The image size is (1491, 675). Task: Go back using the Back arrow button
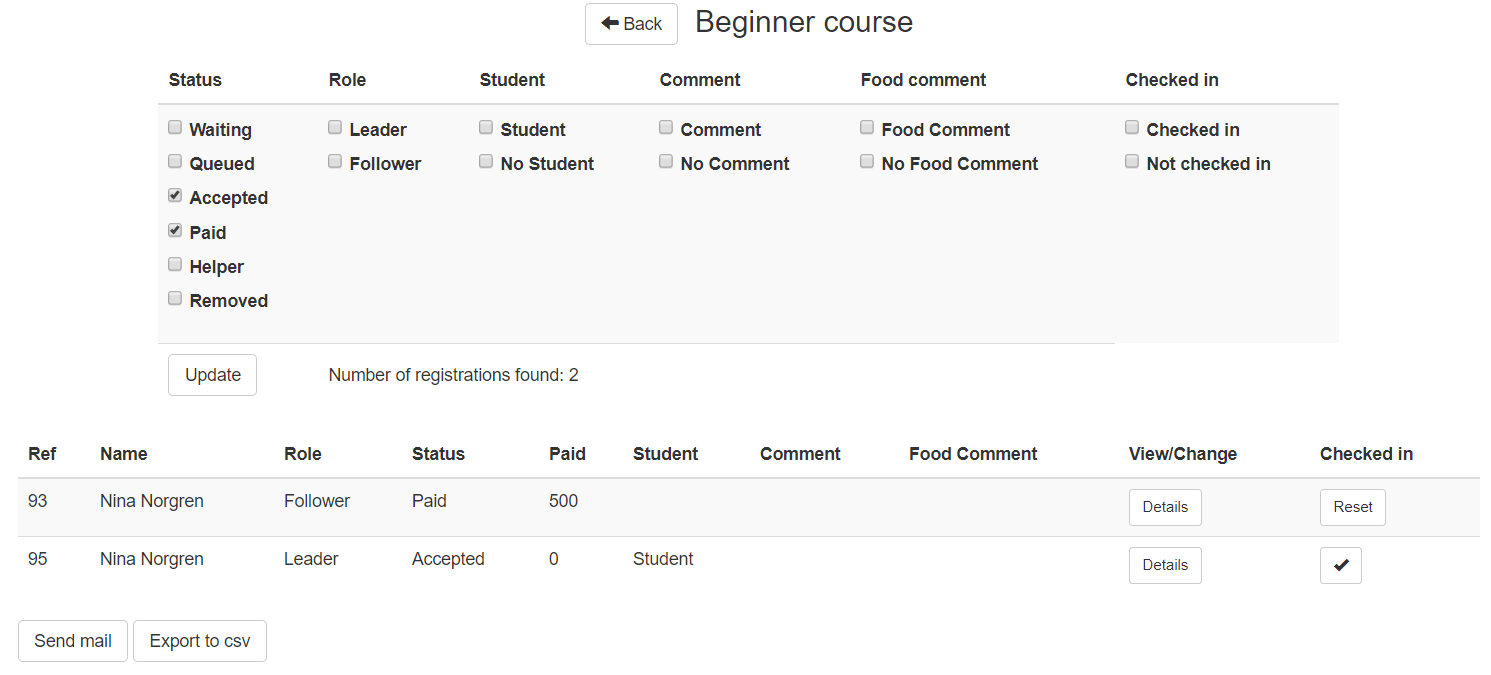(x=631, y=24)
